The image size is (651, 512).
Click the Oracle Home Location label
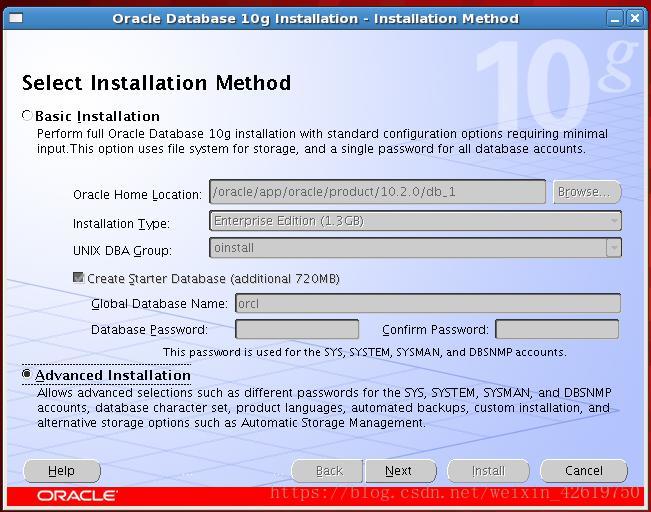[137, 194]
